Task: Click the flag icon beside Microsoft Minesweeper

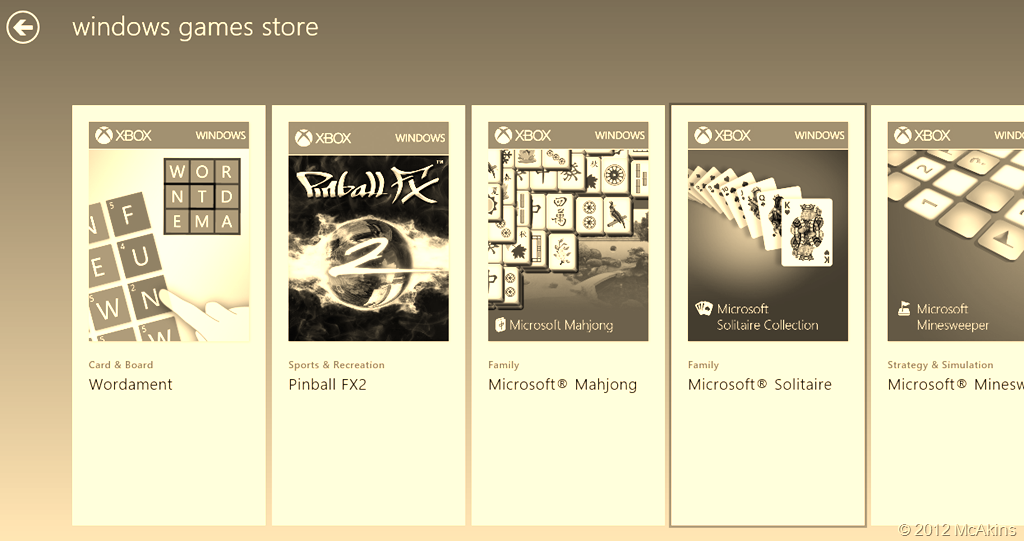Action: coord(904,309)
